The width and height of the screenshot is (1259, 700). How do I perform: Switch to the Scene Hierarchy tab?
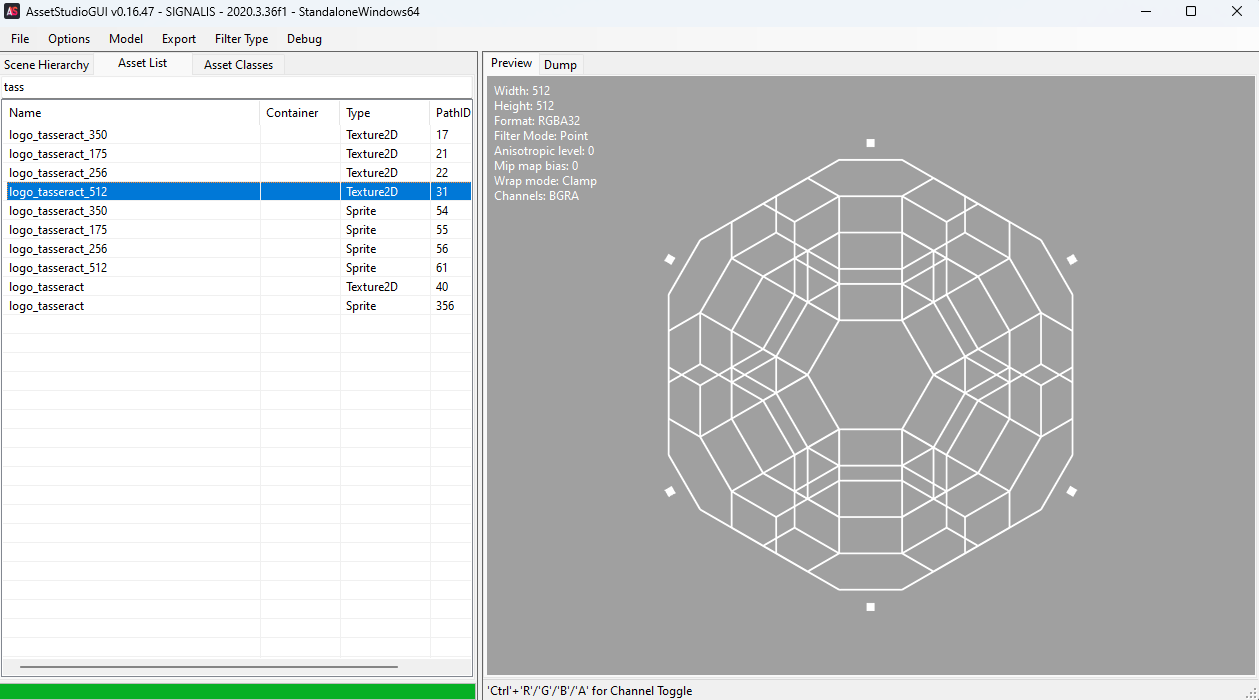coord(46,65)
